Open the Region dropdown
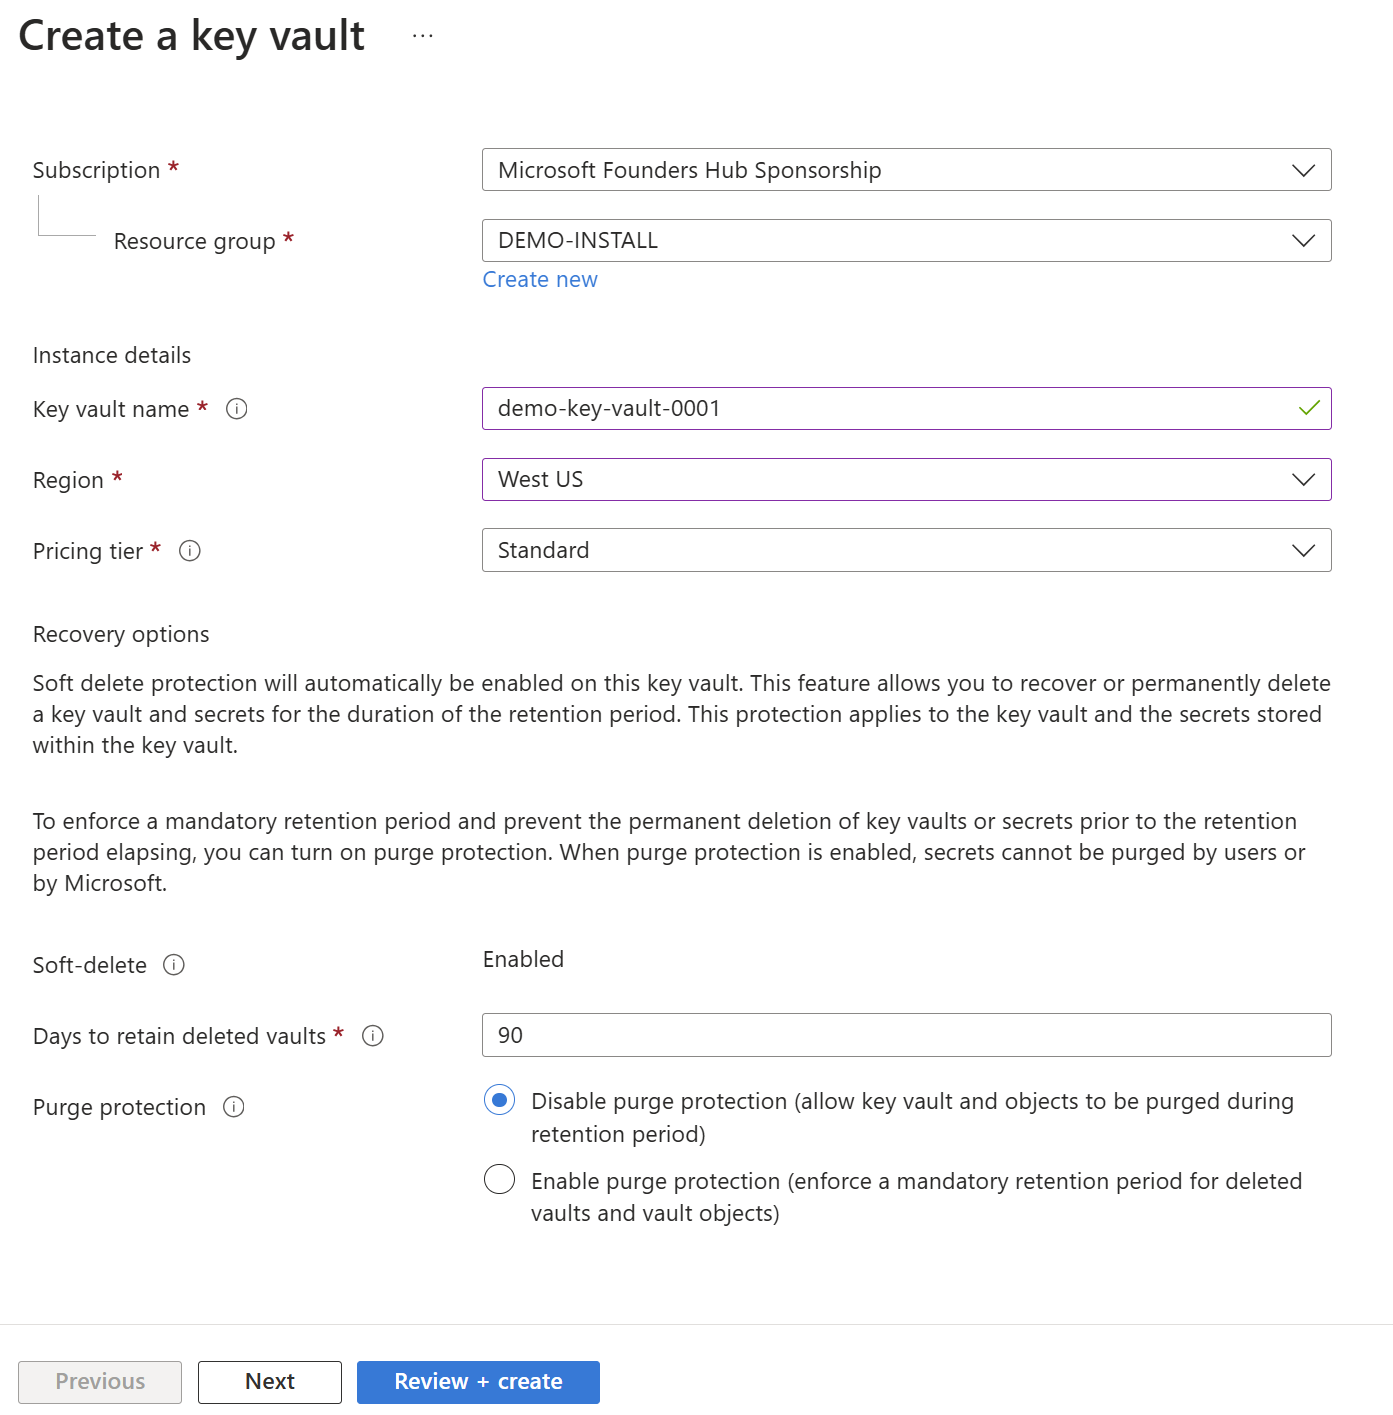 [x=906, y=479]
